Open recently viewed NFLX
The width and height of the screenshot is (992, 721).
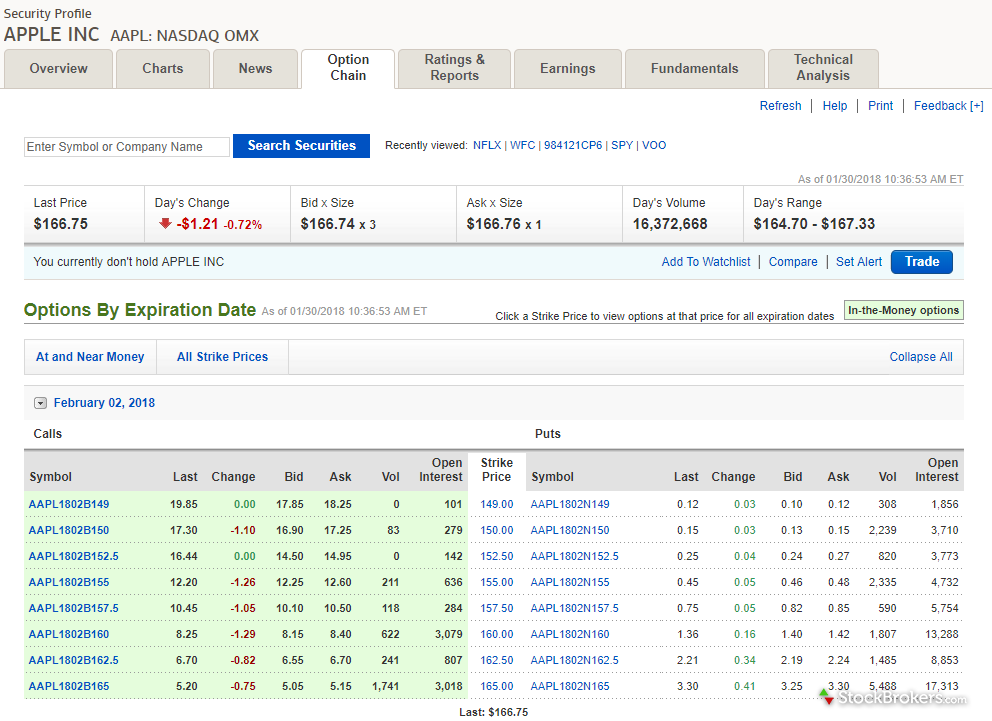coord(487,145)
